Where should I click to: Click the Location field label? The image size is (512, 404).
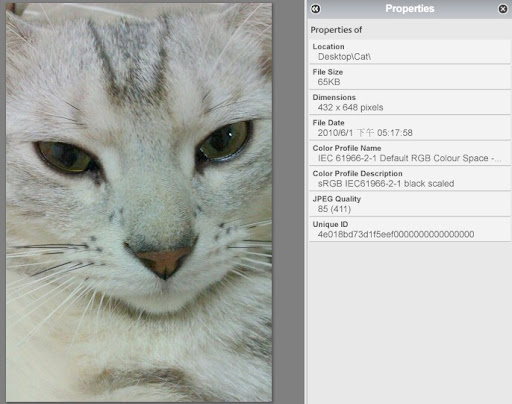click(328, 47)
